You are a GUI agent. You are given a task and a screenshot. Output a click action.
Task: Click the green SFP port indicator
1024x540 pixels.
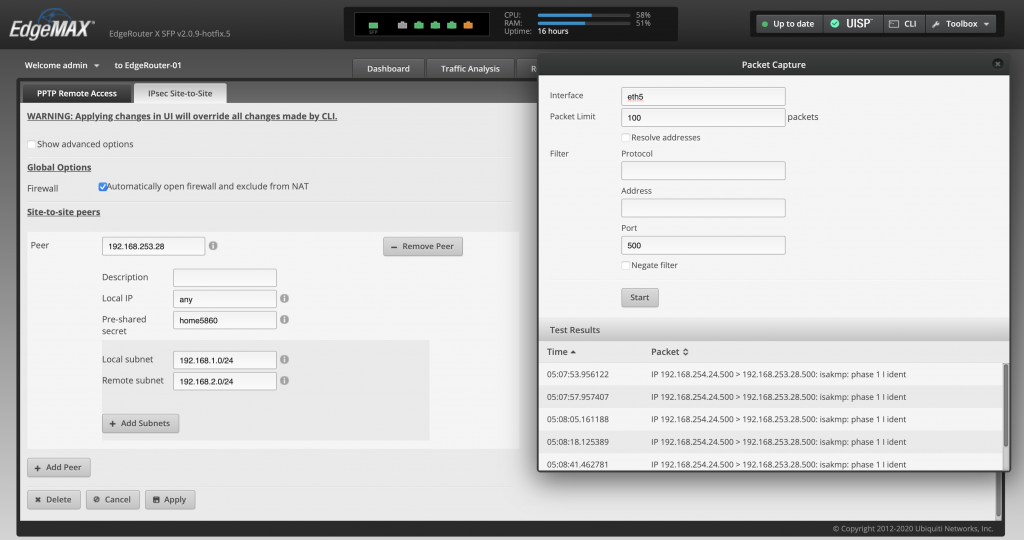pyautogui.click(x=374, y=25)
